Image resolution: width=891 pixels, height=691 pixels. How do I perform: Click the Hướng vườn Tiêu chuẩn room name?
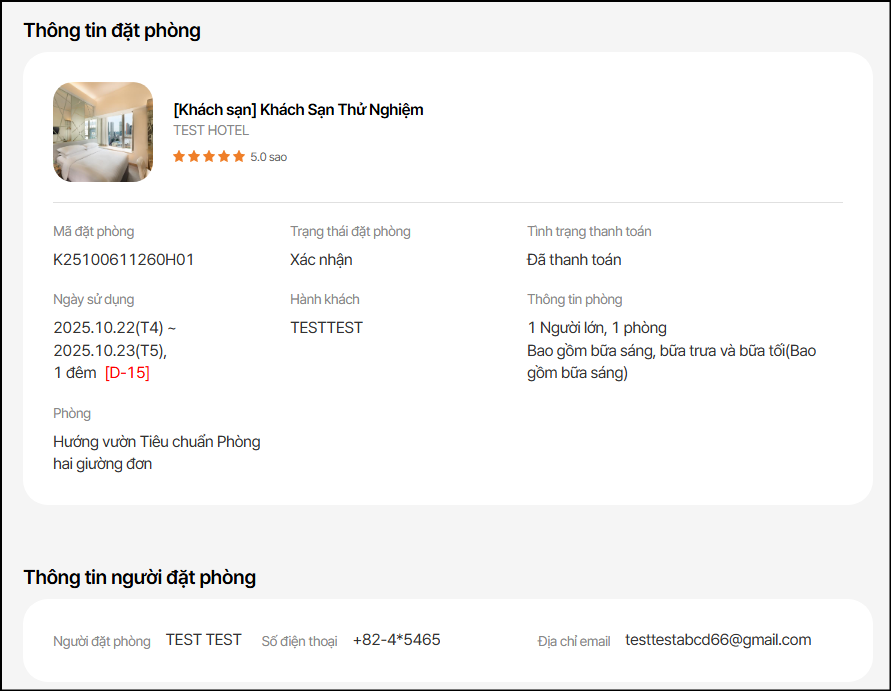(x=156, y=442)
